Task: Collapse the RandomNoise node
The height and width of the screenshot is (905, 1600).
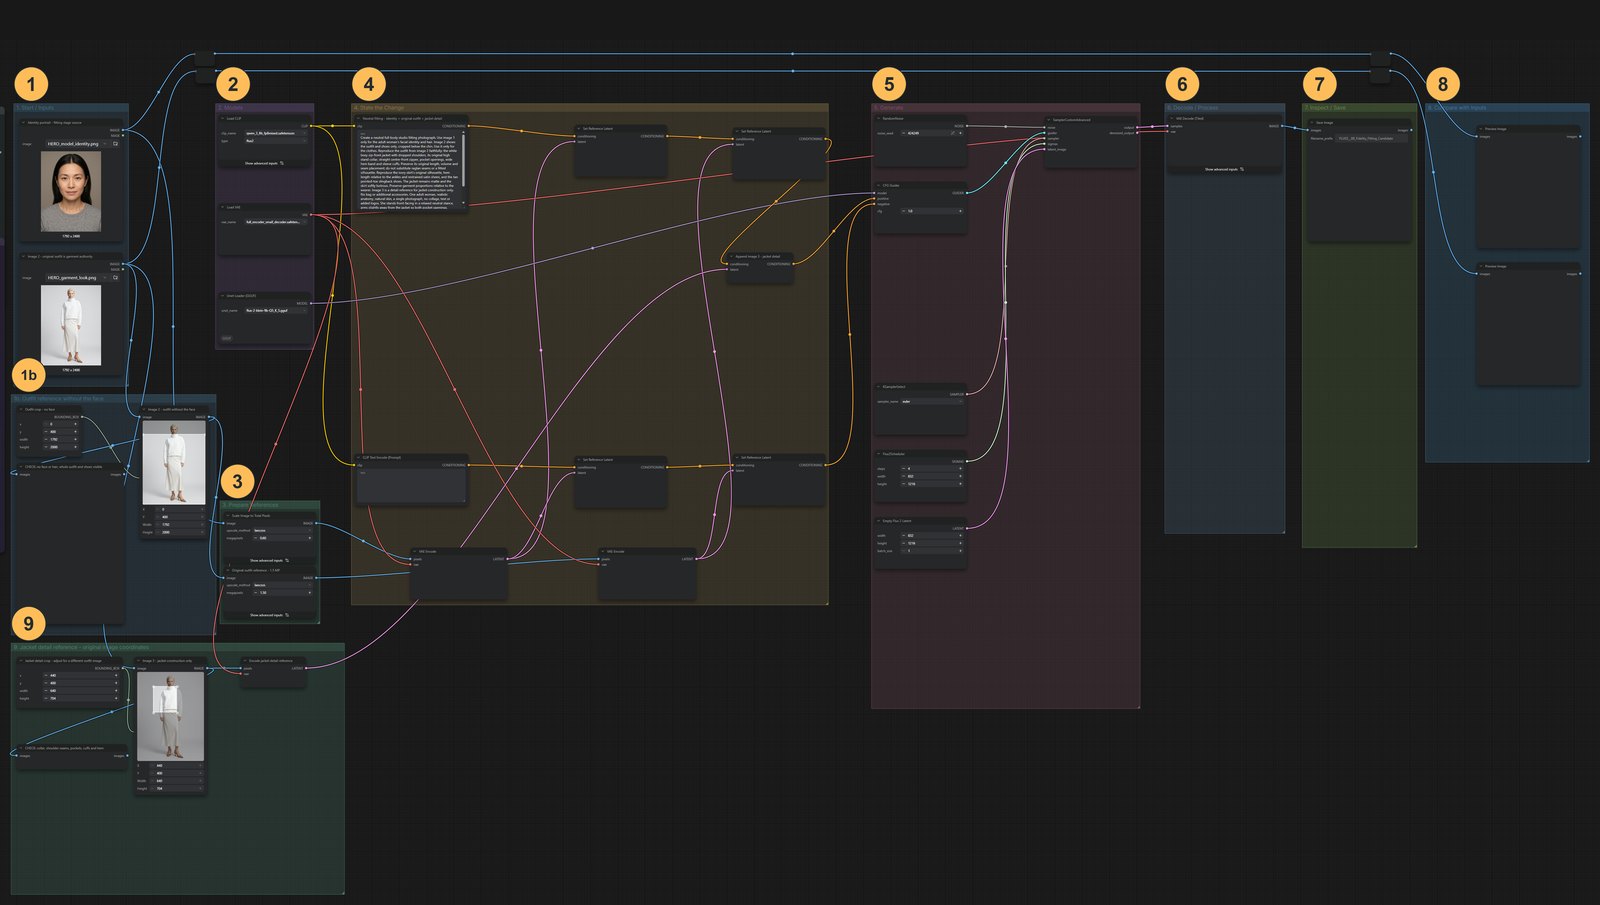Action: (879, 118)
